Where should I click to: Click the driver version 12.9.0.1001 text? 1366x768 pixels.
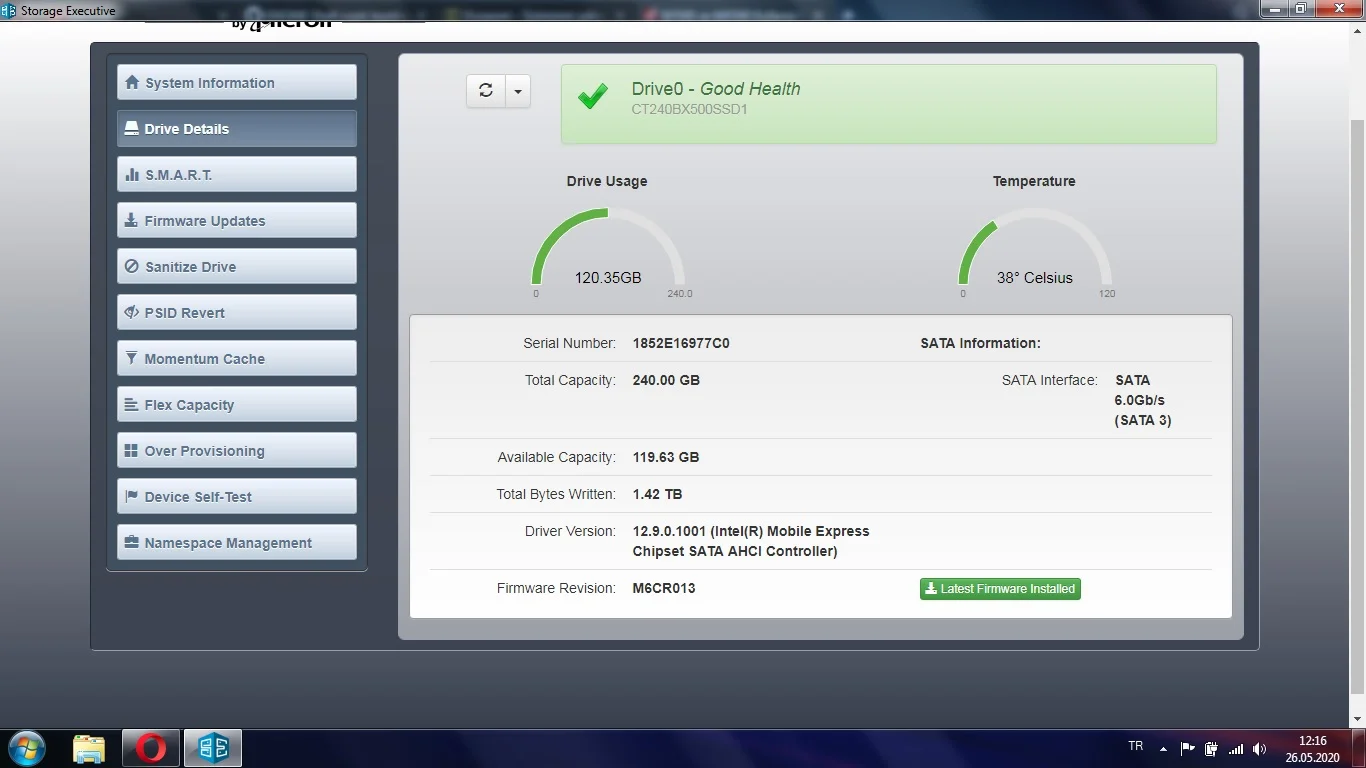[751, 541]
